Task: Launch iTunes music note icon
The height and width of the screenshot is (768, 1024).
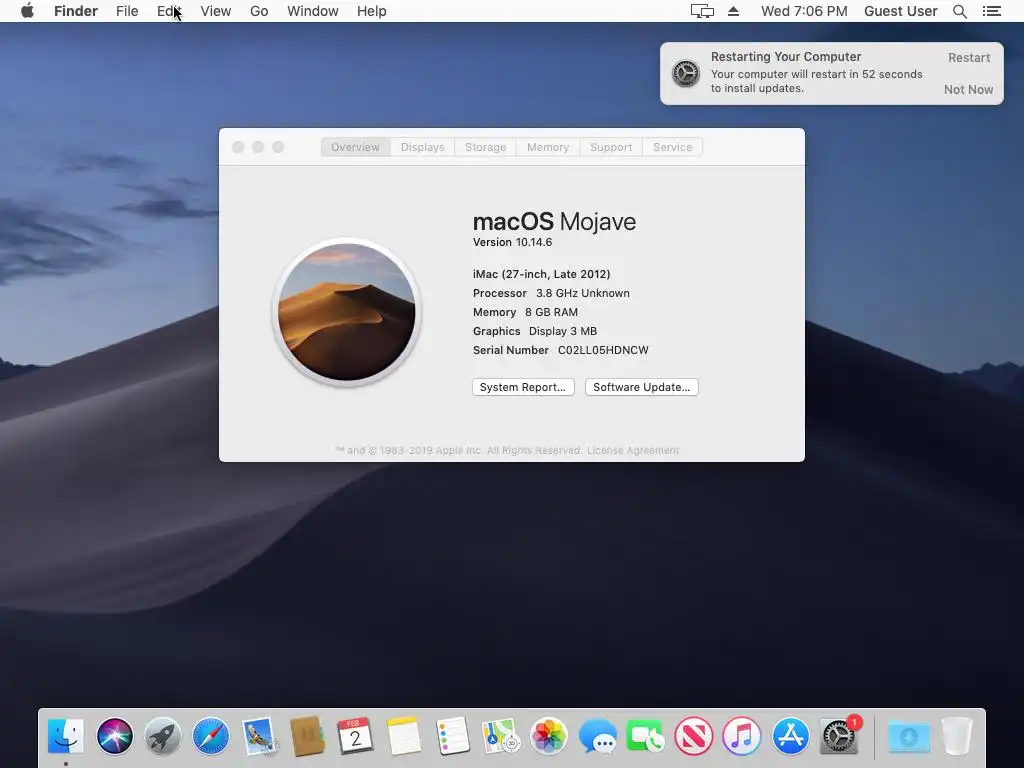Action: 742,736
